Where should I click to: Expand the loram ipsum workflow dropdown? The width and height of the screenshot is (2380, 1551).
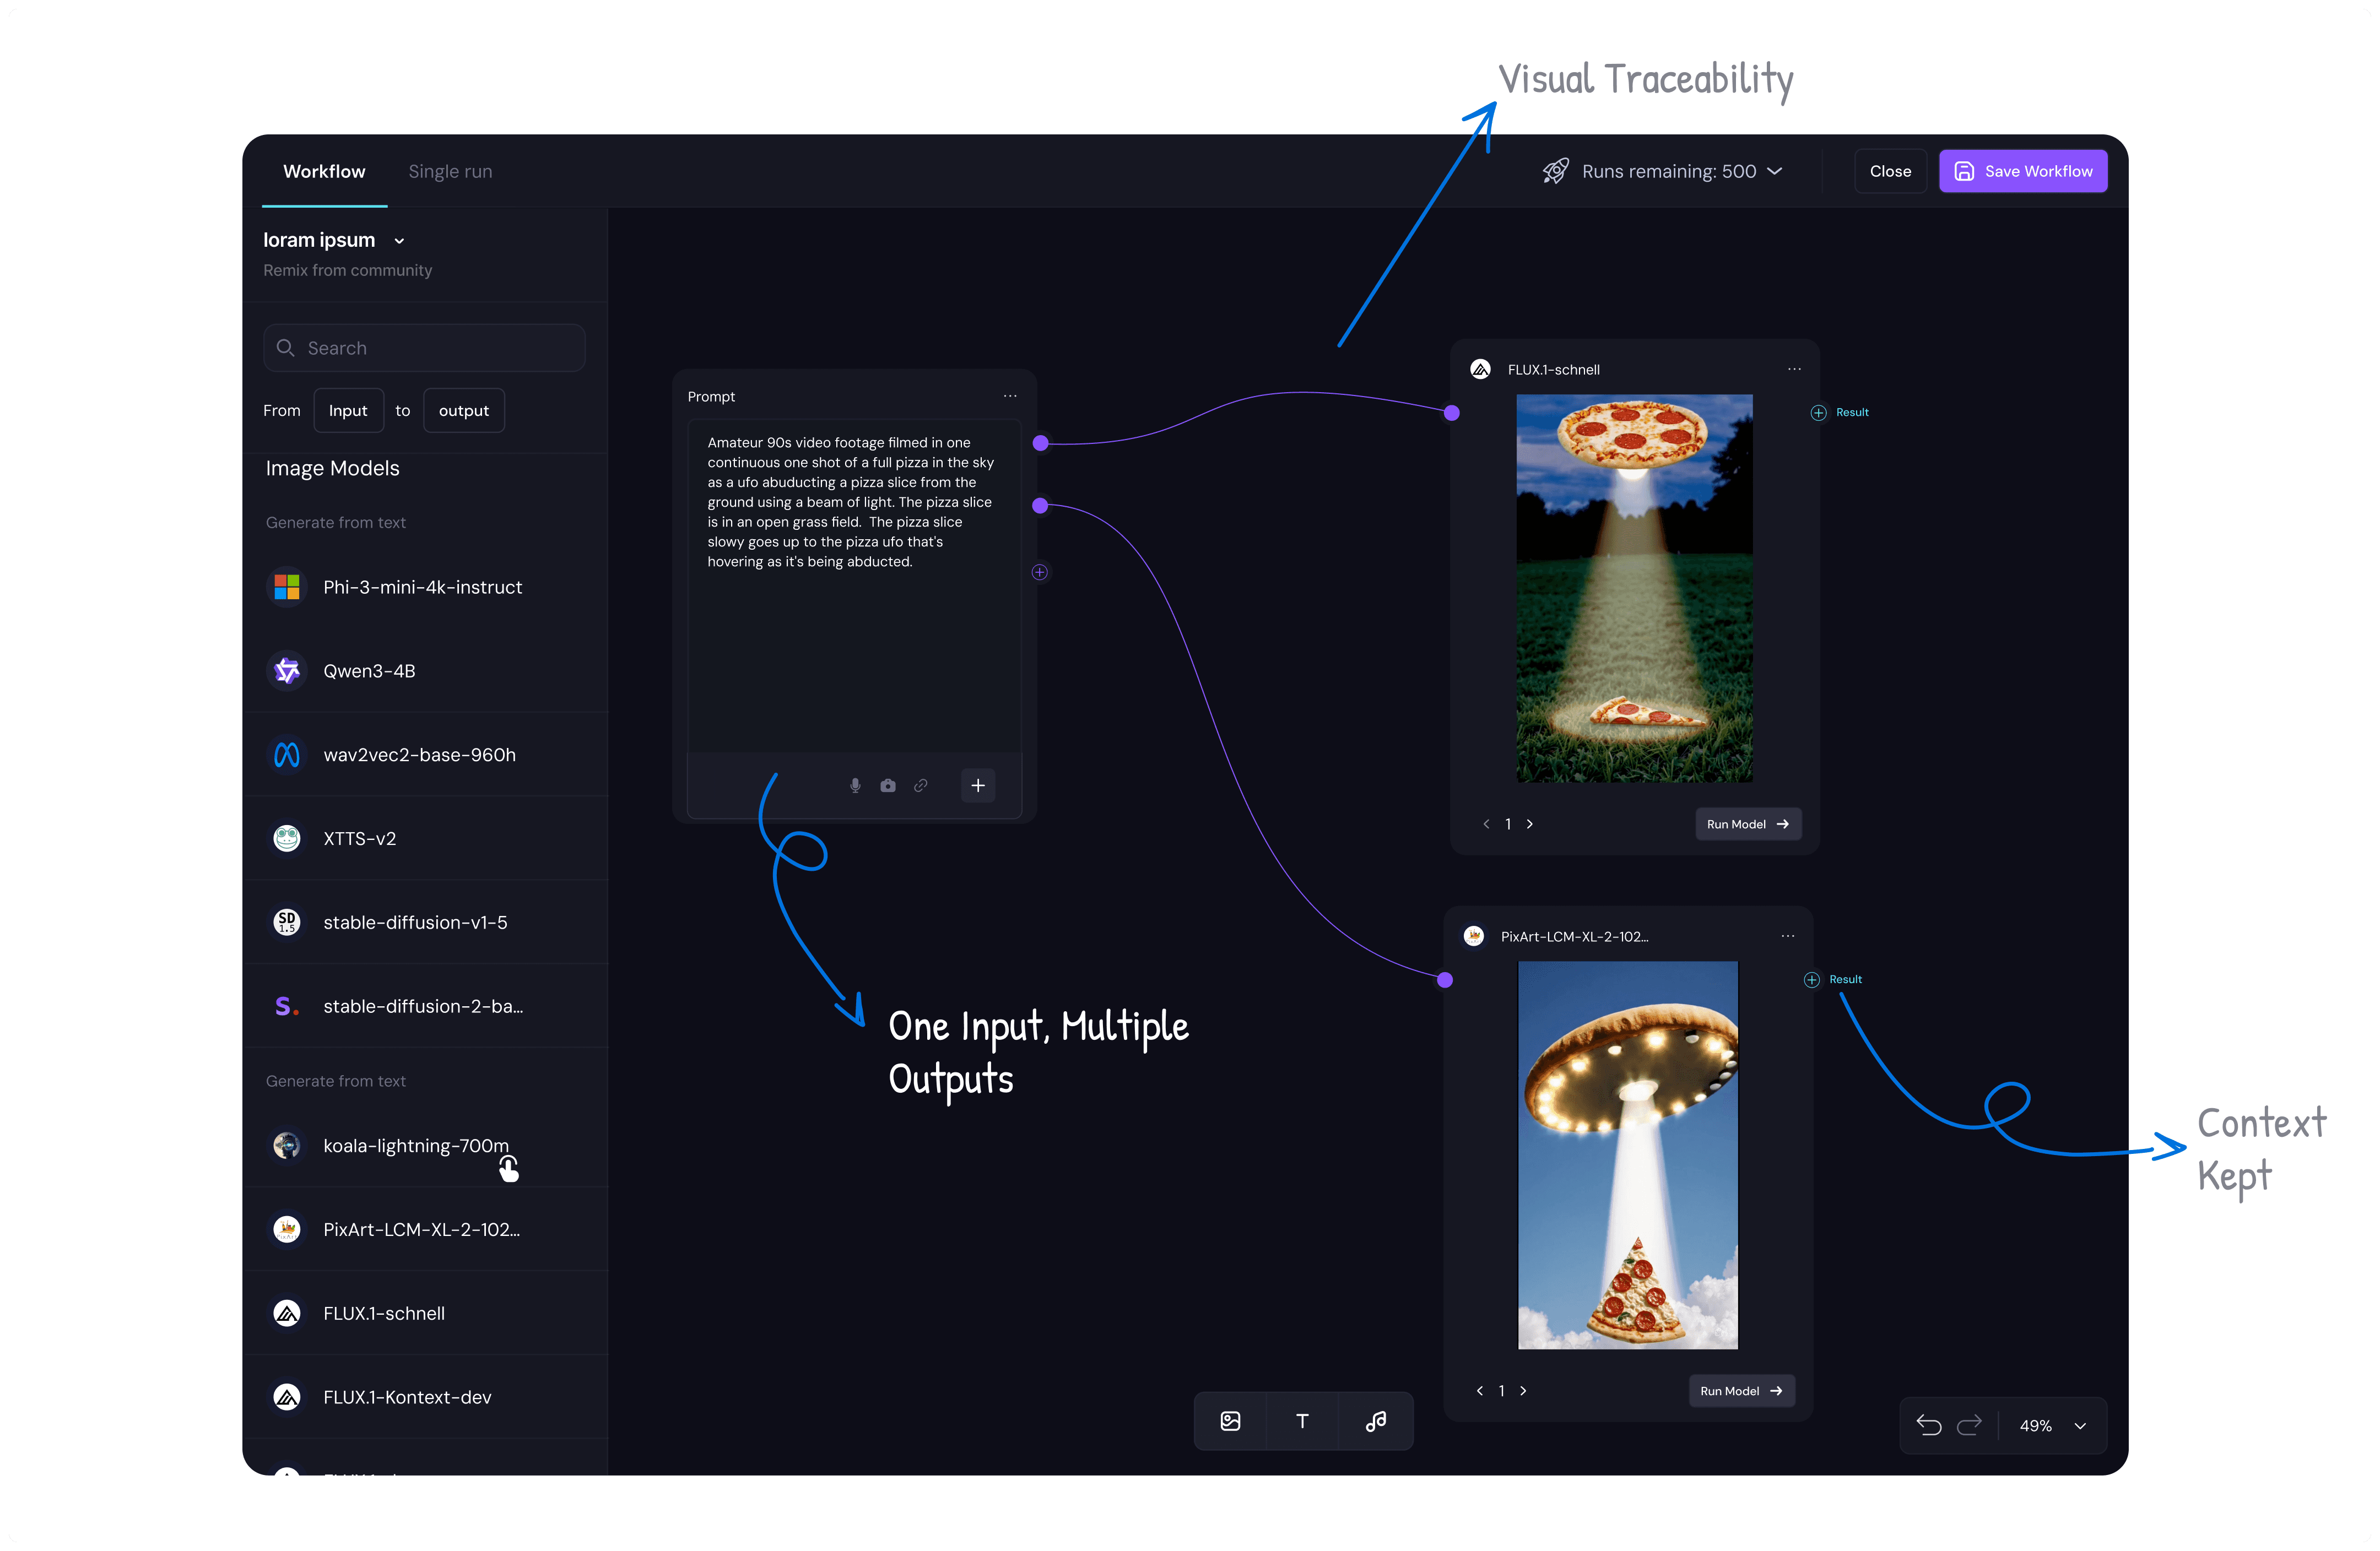399,241
